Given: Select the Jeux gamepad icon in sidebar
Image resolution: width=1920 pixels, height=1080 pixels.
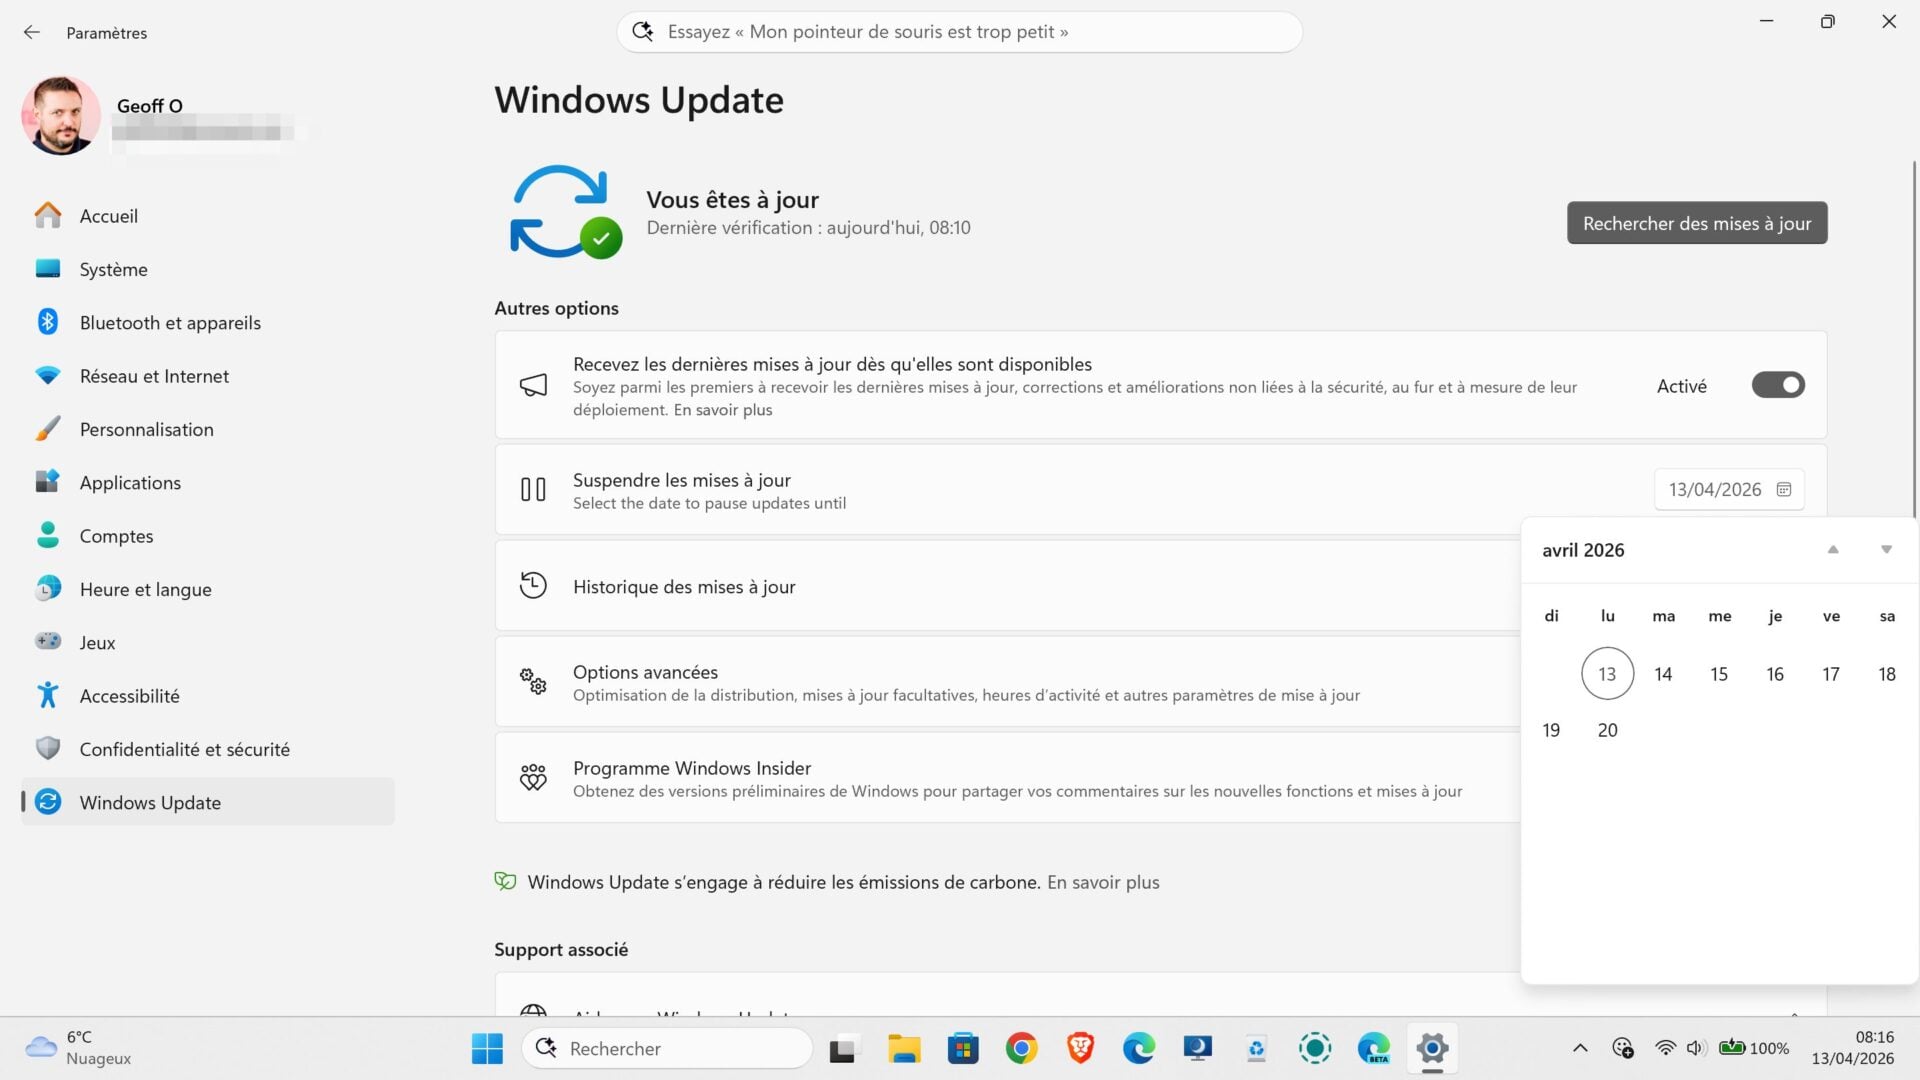Looking at the screenshot, I should point(47,642).
